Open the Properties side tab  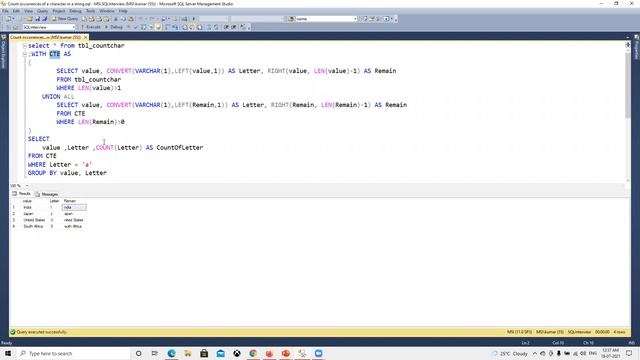(x=636, y=47)
